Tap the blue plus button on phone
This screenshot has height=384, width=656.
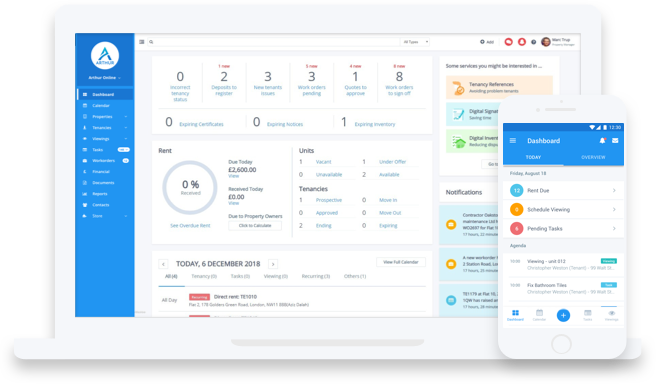(x=563, y=315)
